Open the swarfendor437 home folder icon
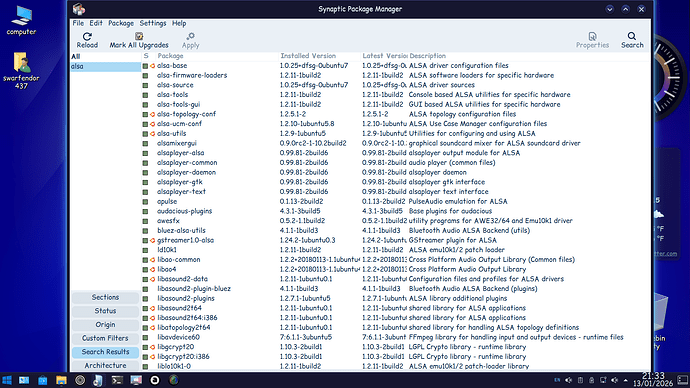The image size is (690, 388). [x=21, y=70]
